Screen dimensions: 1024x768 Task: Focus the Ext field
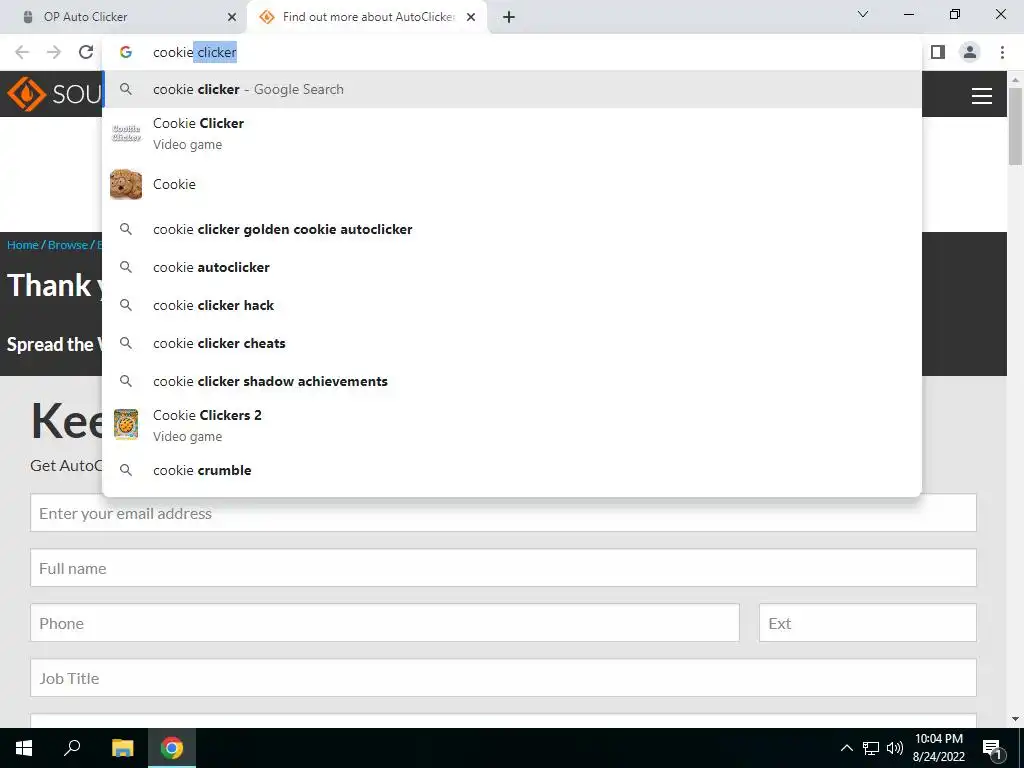(x=868, y=622)
